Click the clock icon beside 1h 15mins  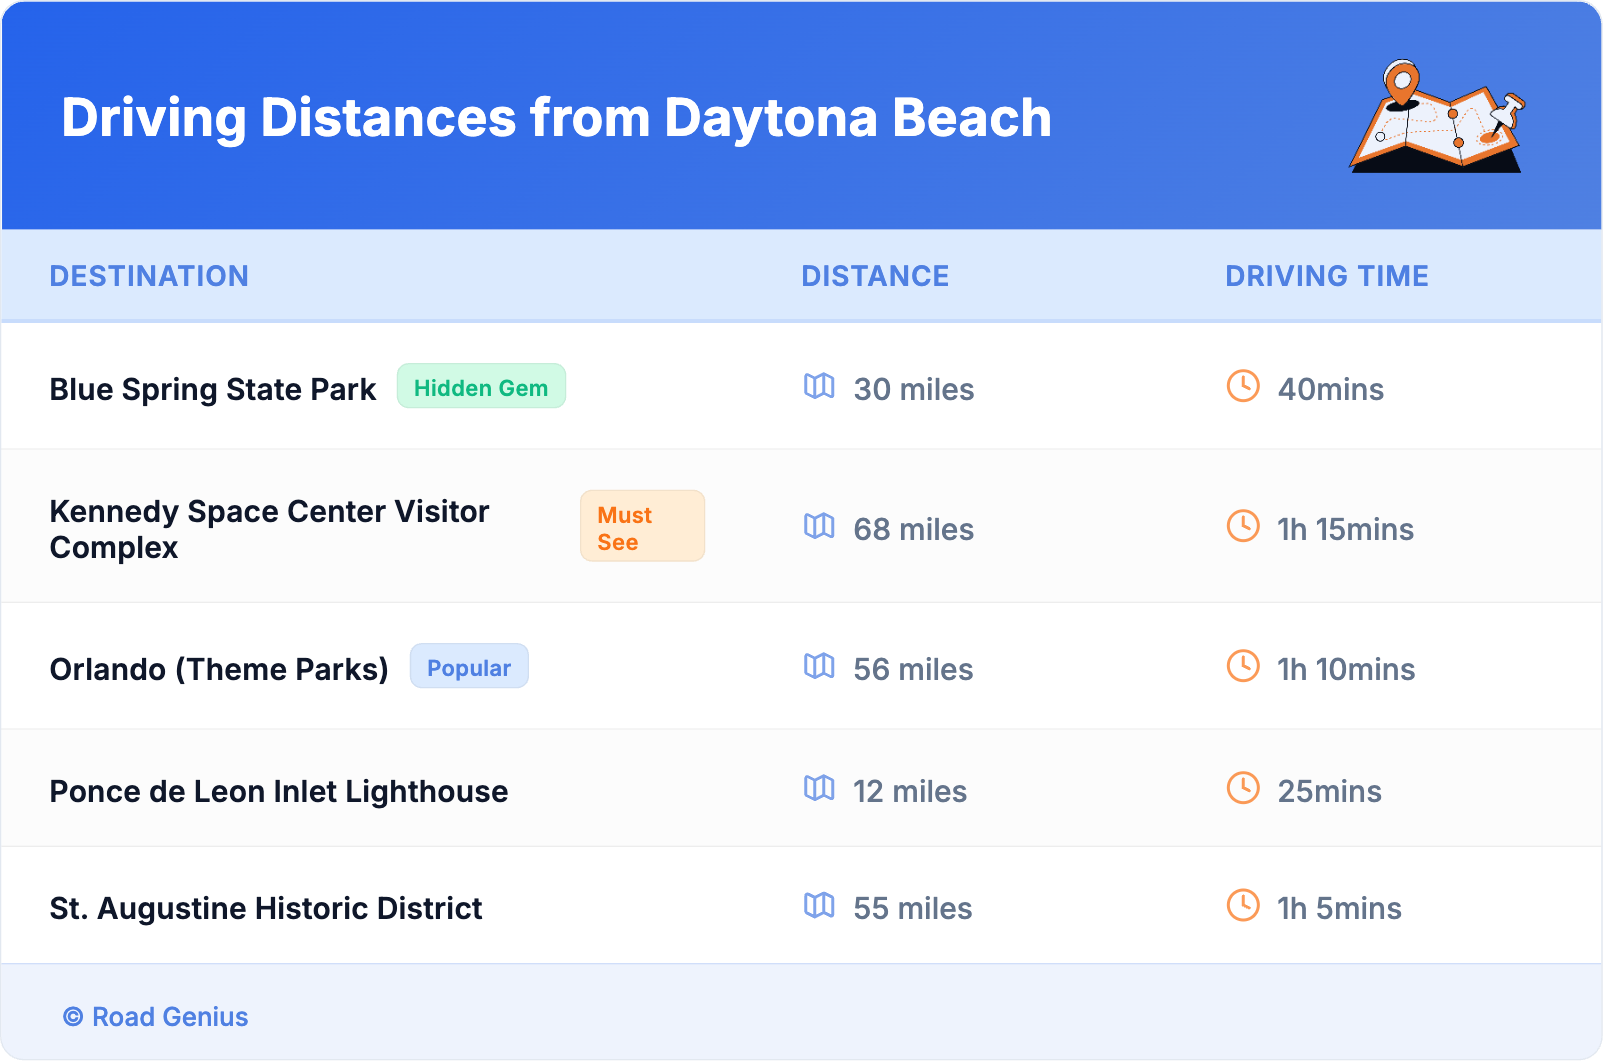click(x=1243, y=526)
